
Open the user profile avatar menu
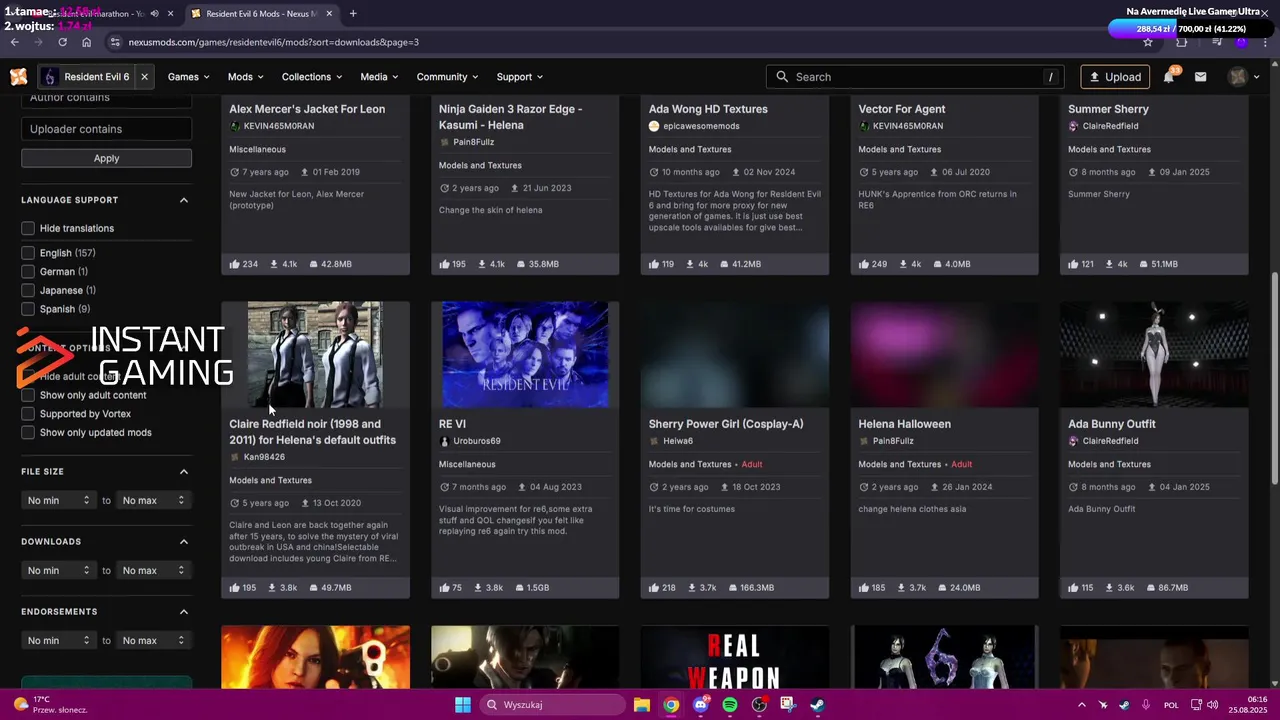pyautogui.click(x=1244, y=77)
